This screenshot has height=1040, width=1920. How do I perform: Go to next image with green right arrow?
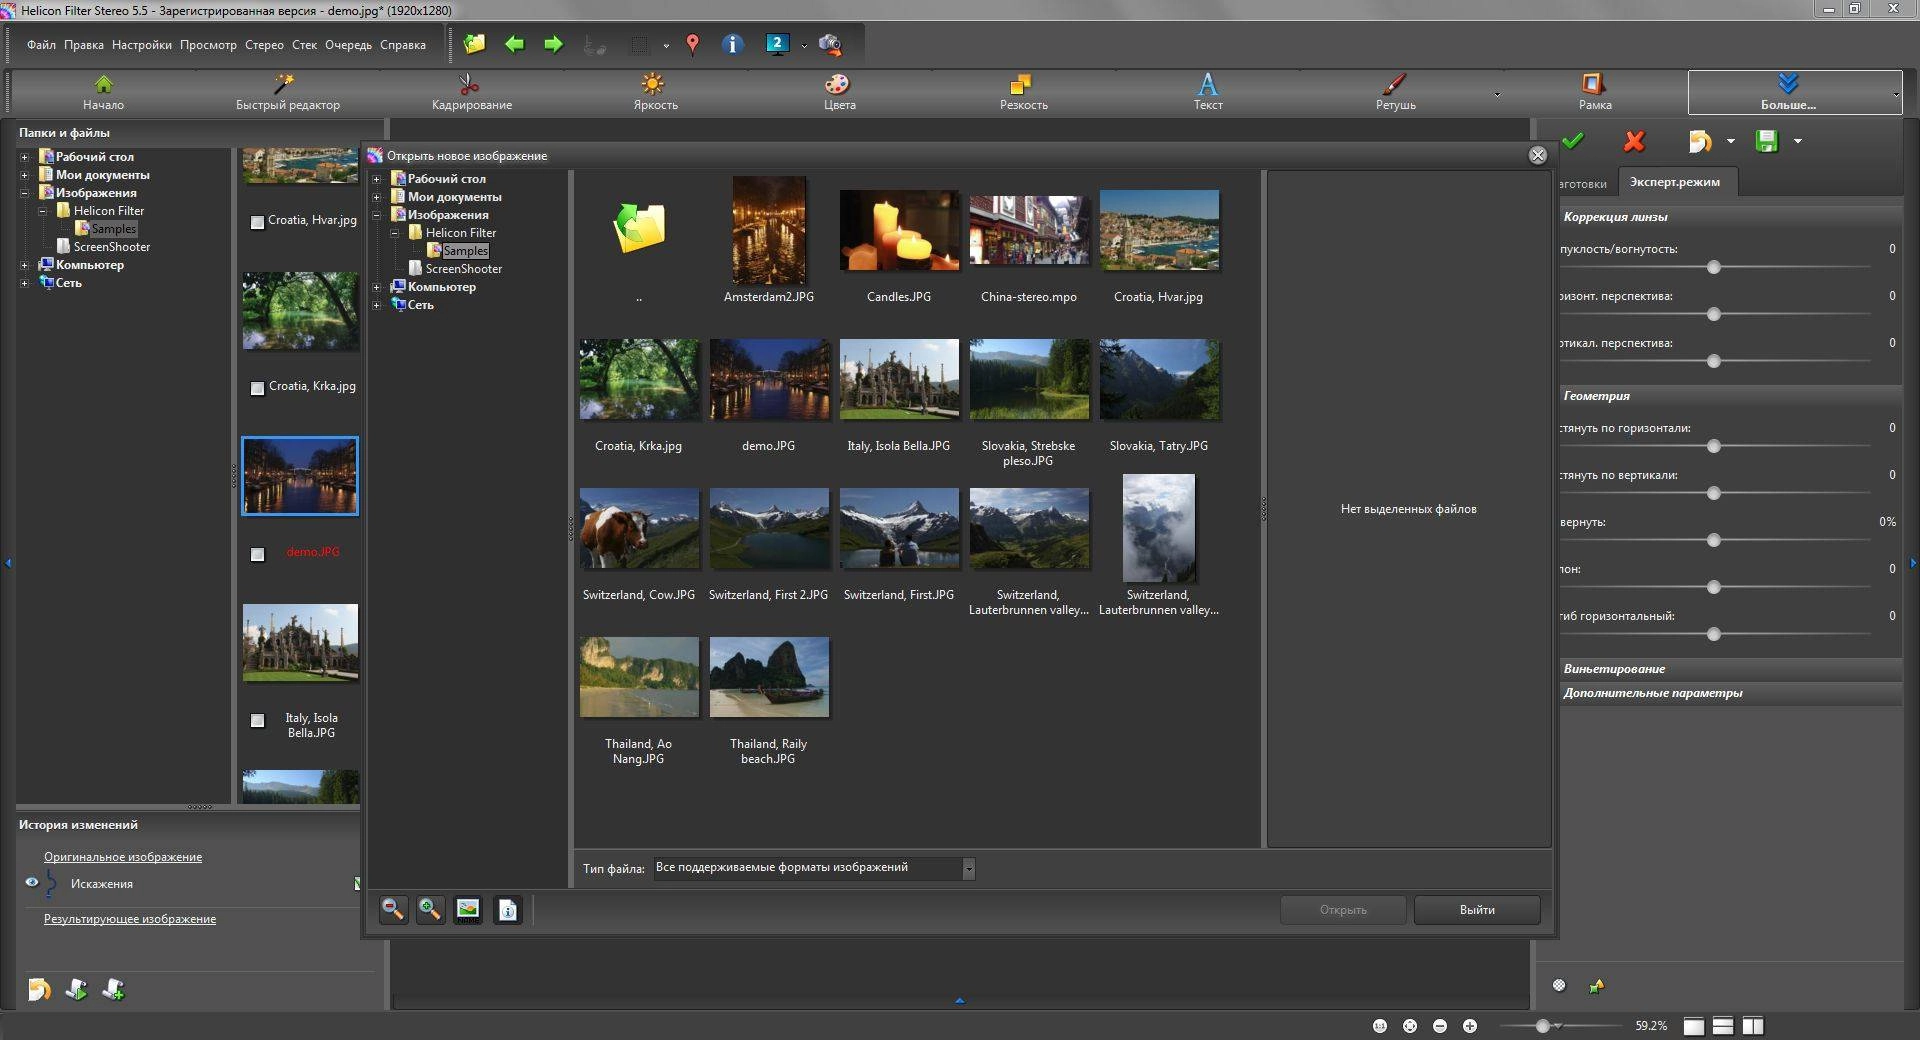pyautogui.click(x=553, y=44)
